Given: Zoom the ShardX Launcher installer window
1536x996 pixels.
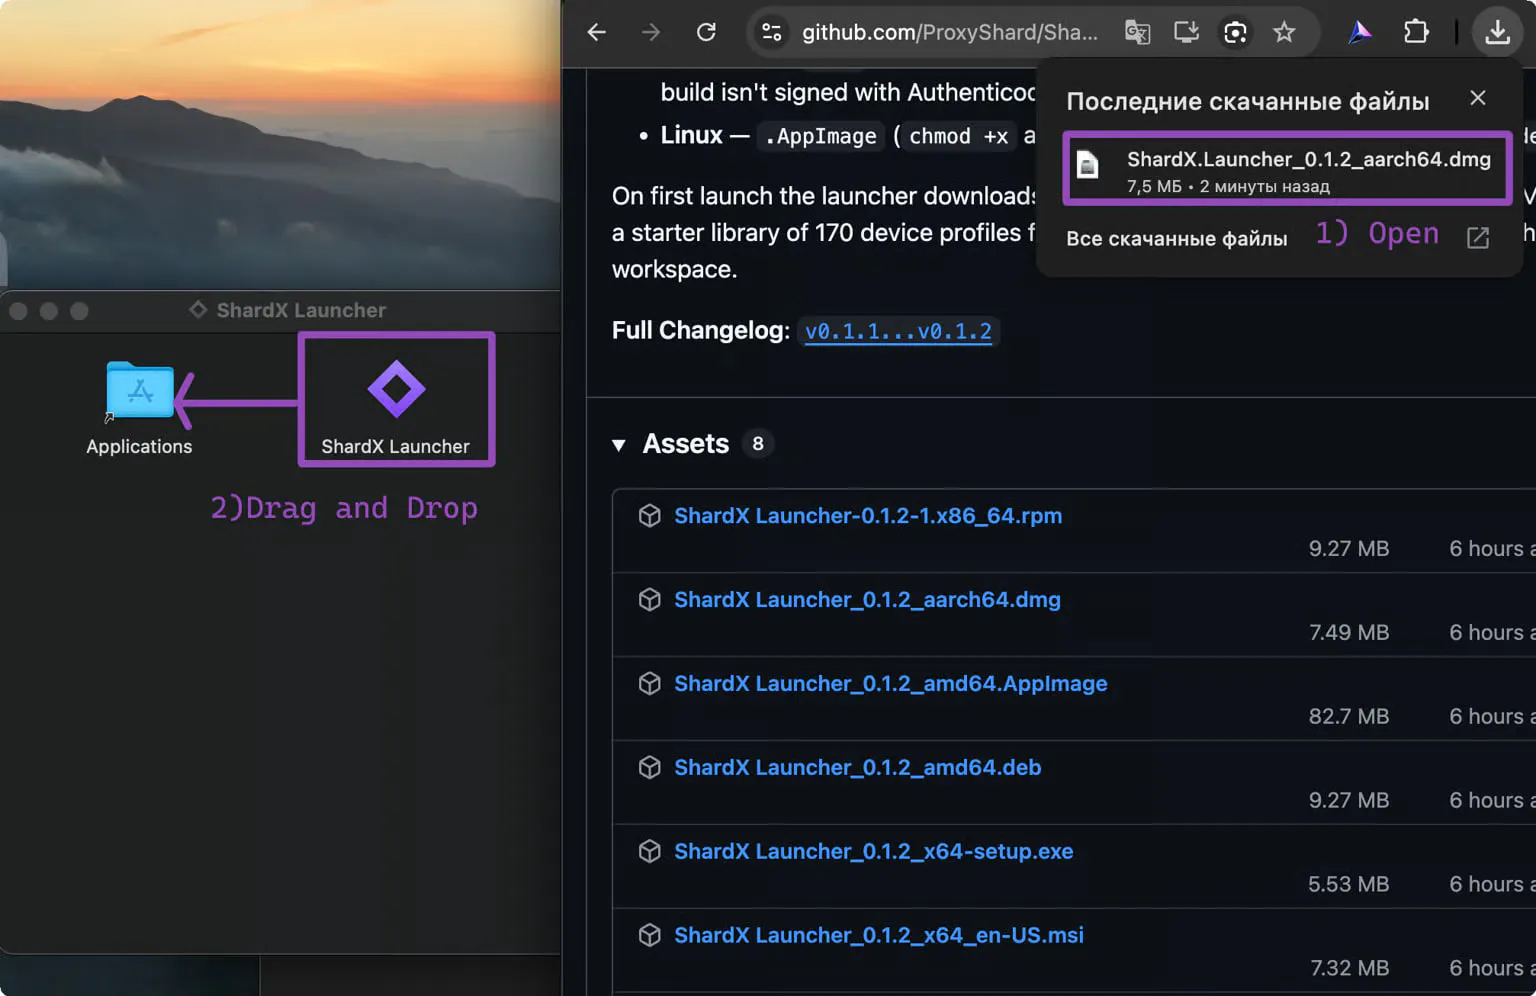Looking at the screenshot, I should point(79,311).
